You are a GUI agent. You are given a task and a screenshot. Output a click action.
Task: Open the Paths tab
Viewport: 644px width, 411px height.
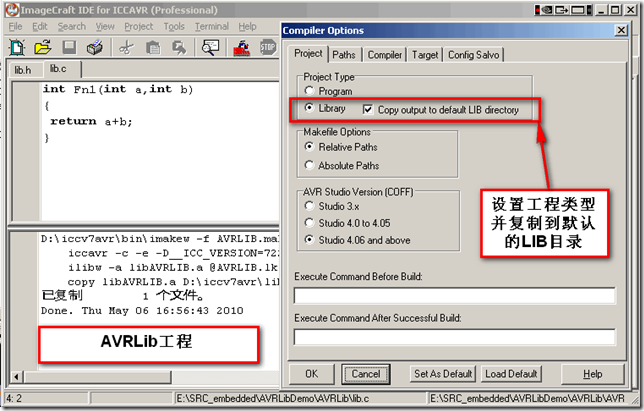[344, 55]
